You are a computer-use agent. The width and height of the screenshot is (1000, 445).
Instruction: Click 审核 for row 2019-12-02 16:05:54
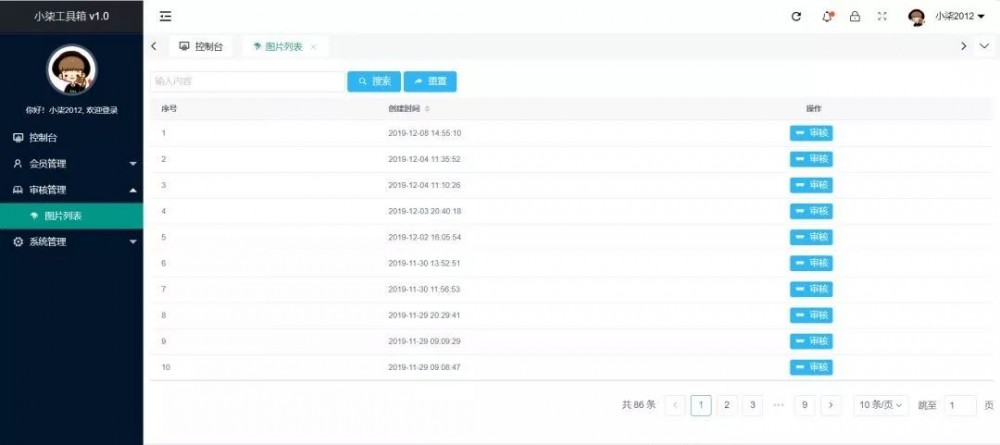click(811, 237)
